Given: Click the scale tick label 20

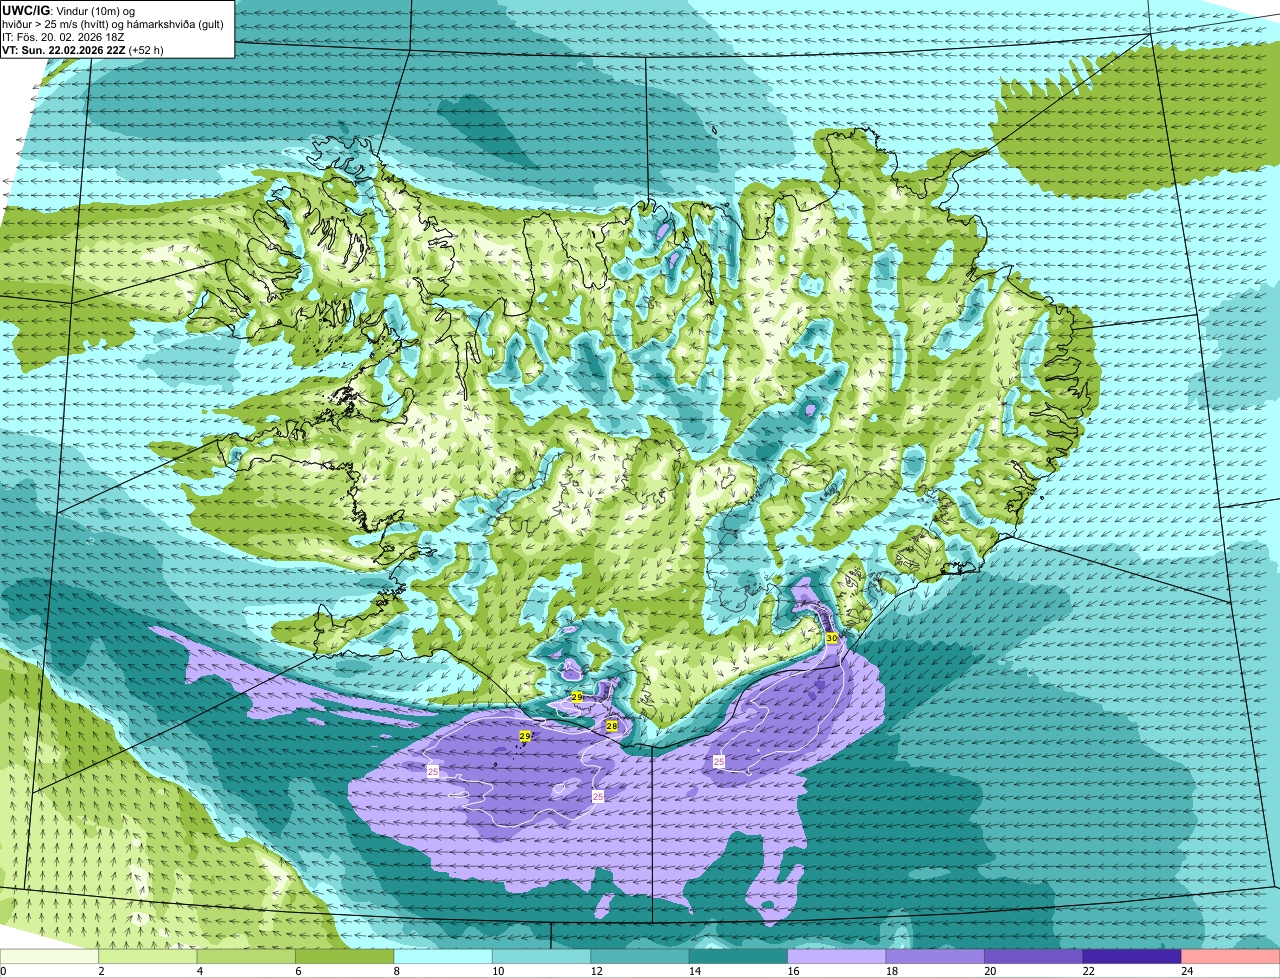Looking at the screenshot, I should [990, 971].
